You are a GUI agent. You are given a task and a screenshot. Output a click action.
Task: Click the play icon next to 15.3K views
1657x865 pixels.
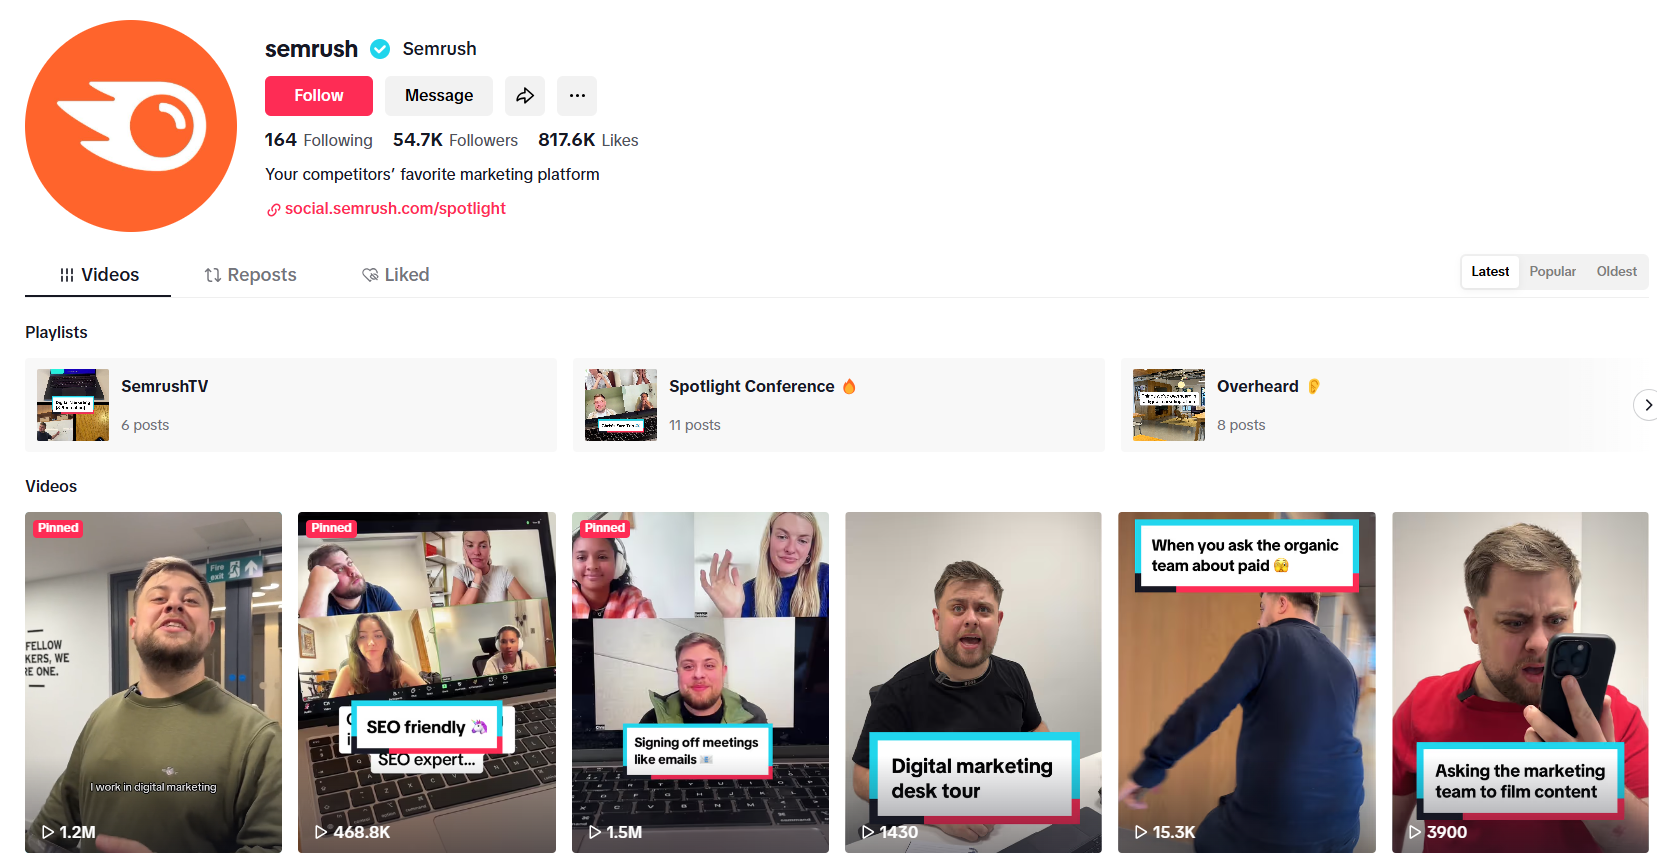click(x=1141, y=832)
